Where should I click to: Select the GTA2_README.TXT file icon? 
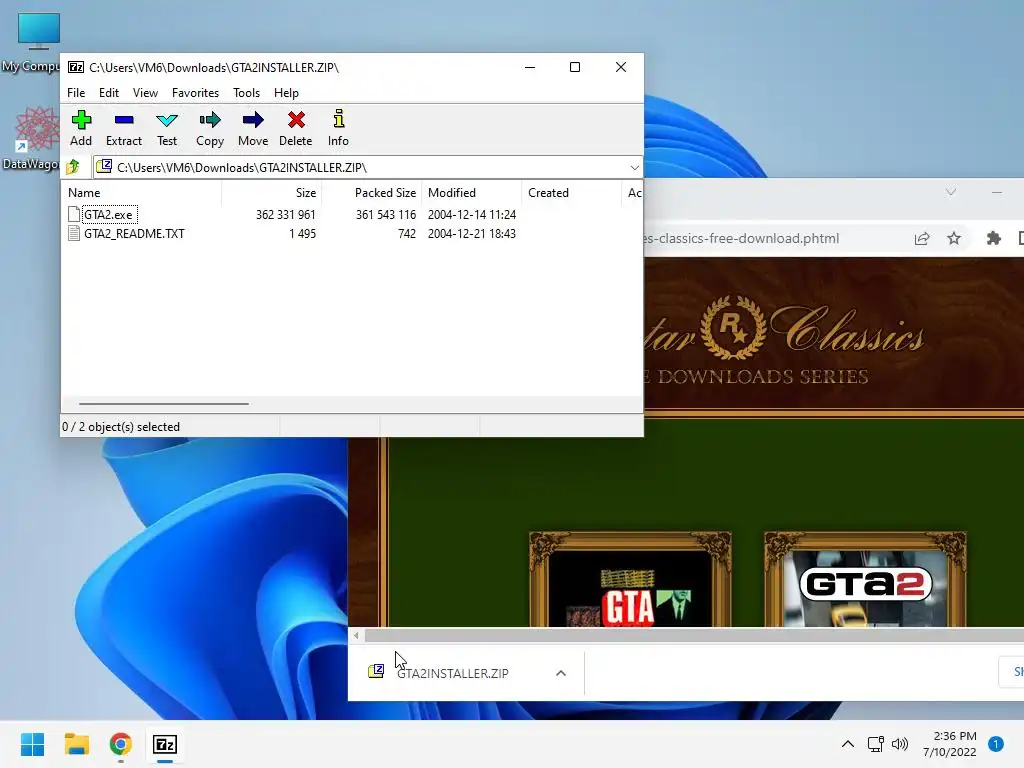[x=74, y=234]
